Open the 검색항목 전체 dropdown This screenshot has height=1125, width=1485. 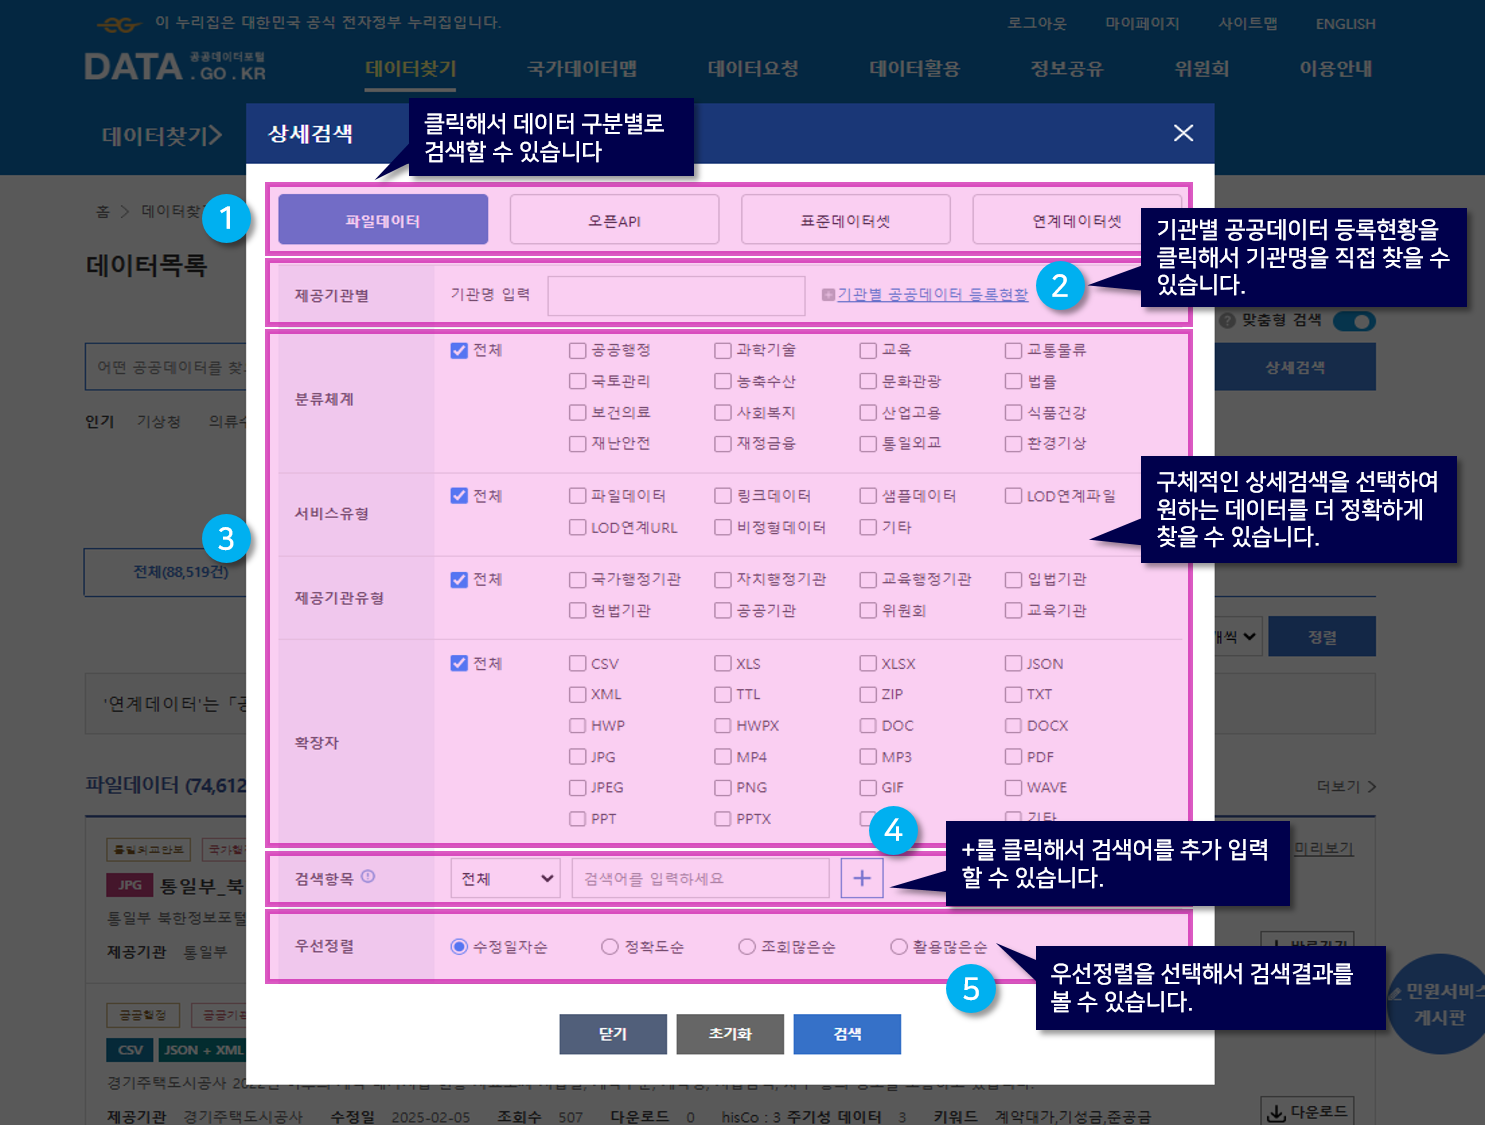tap(505, 878)
